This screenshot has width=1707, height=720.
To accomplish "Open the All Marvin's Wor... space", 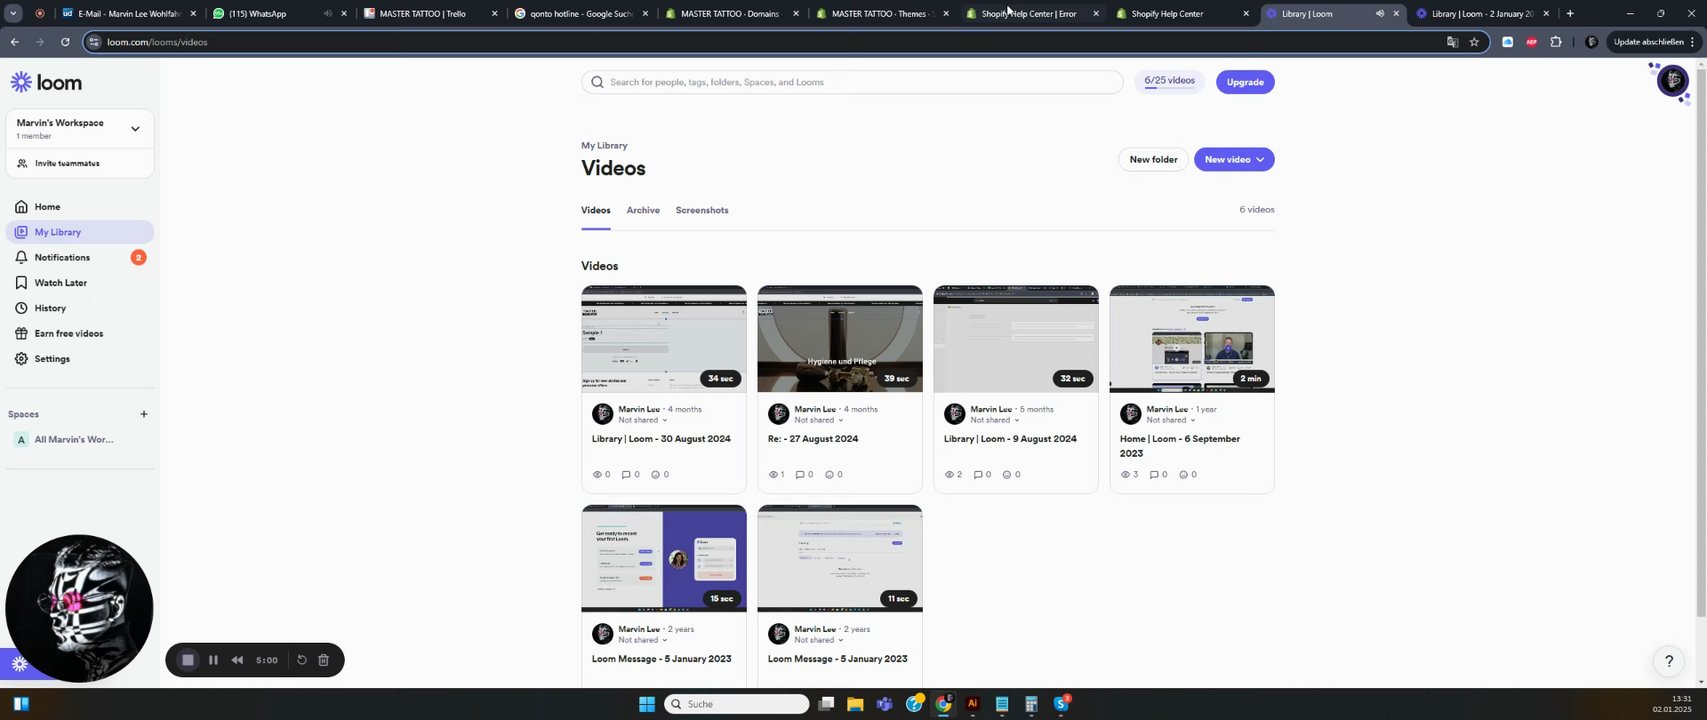I will tap(73, 440).
